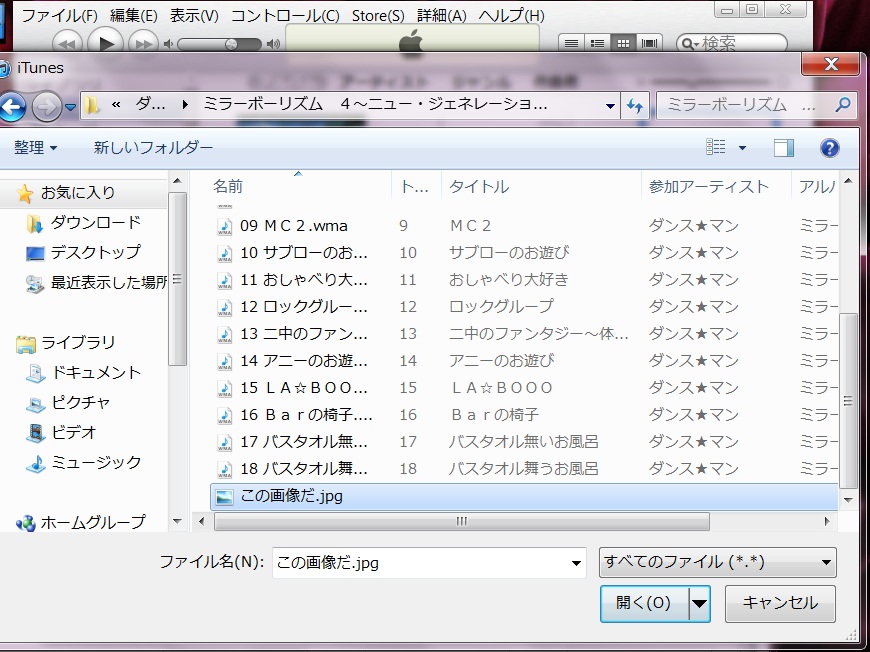
Task: Switch iTunes to album list view
Action: click(597, 43)
